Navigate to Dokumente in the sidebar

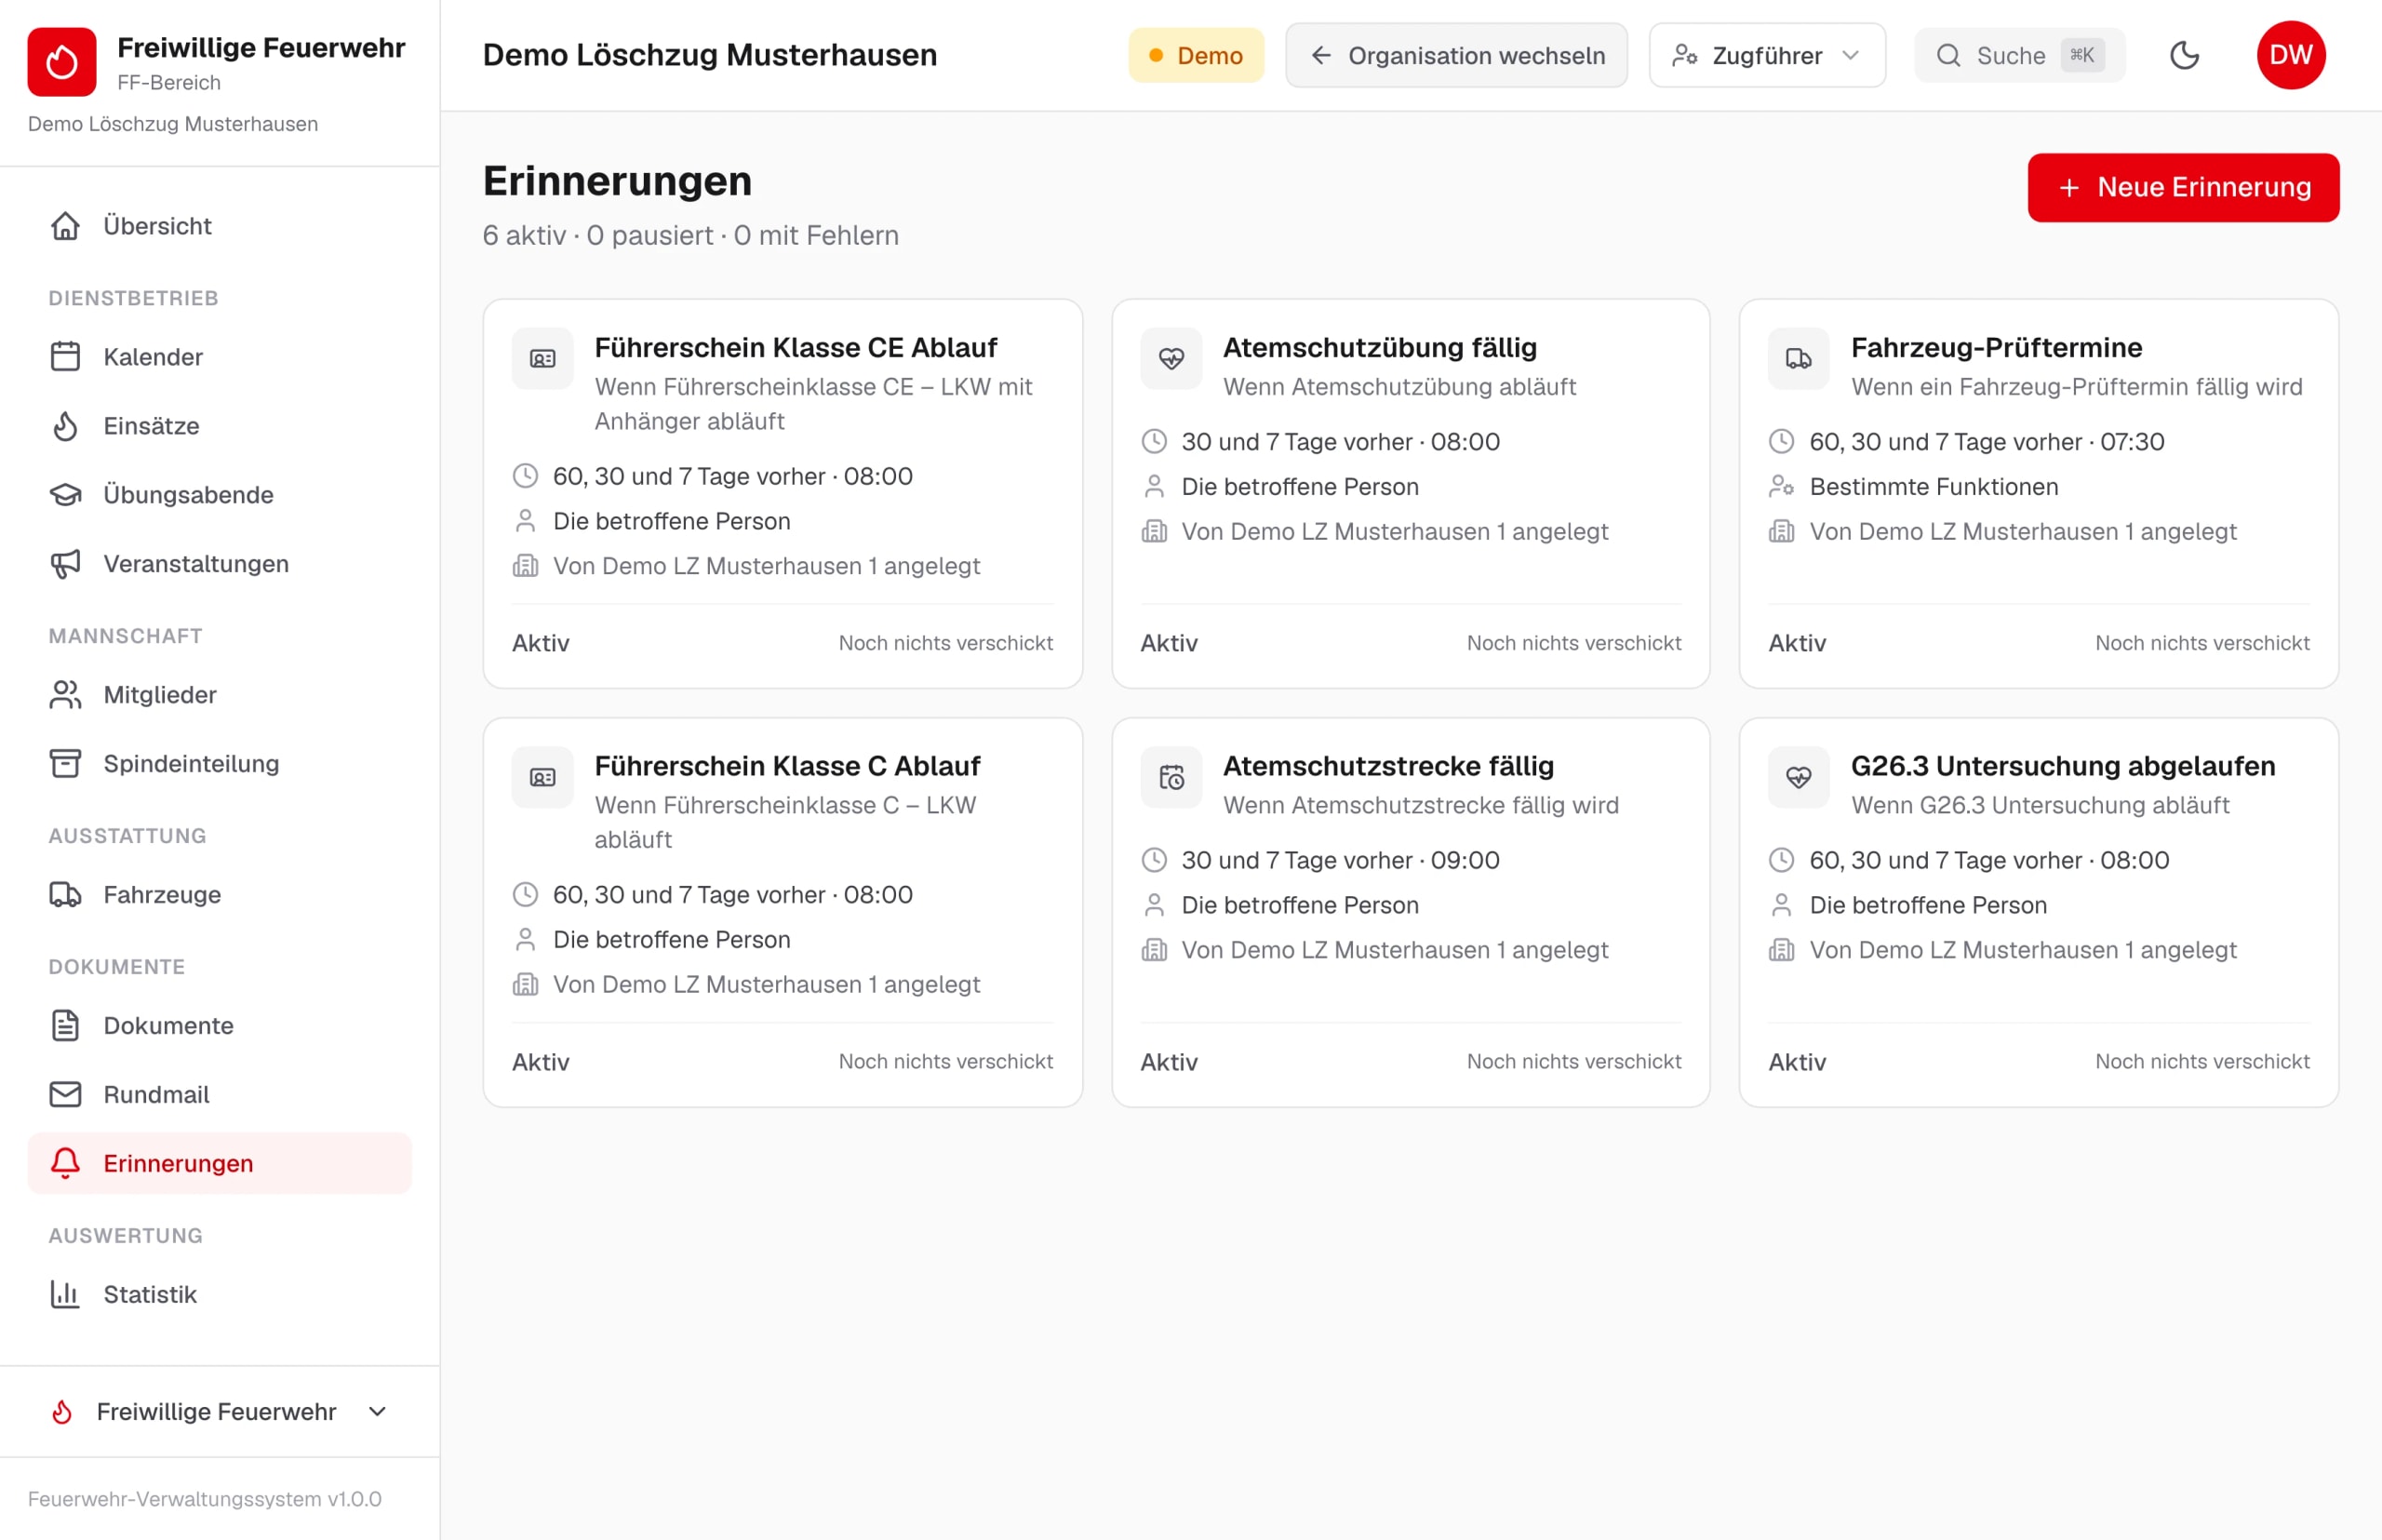coord(220,1026)
